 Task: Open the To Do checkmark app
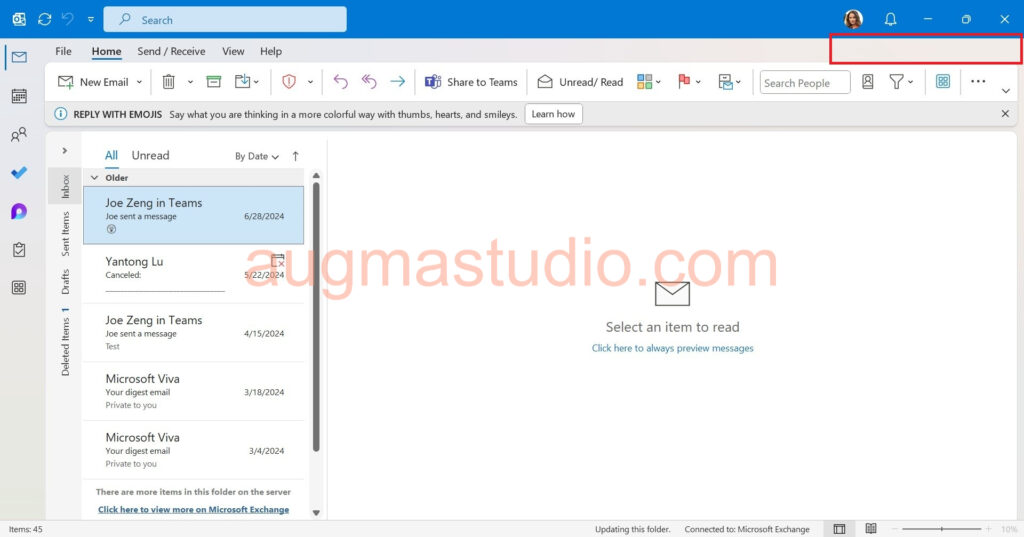coord(19,173)
